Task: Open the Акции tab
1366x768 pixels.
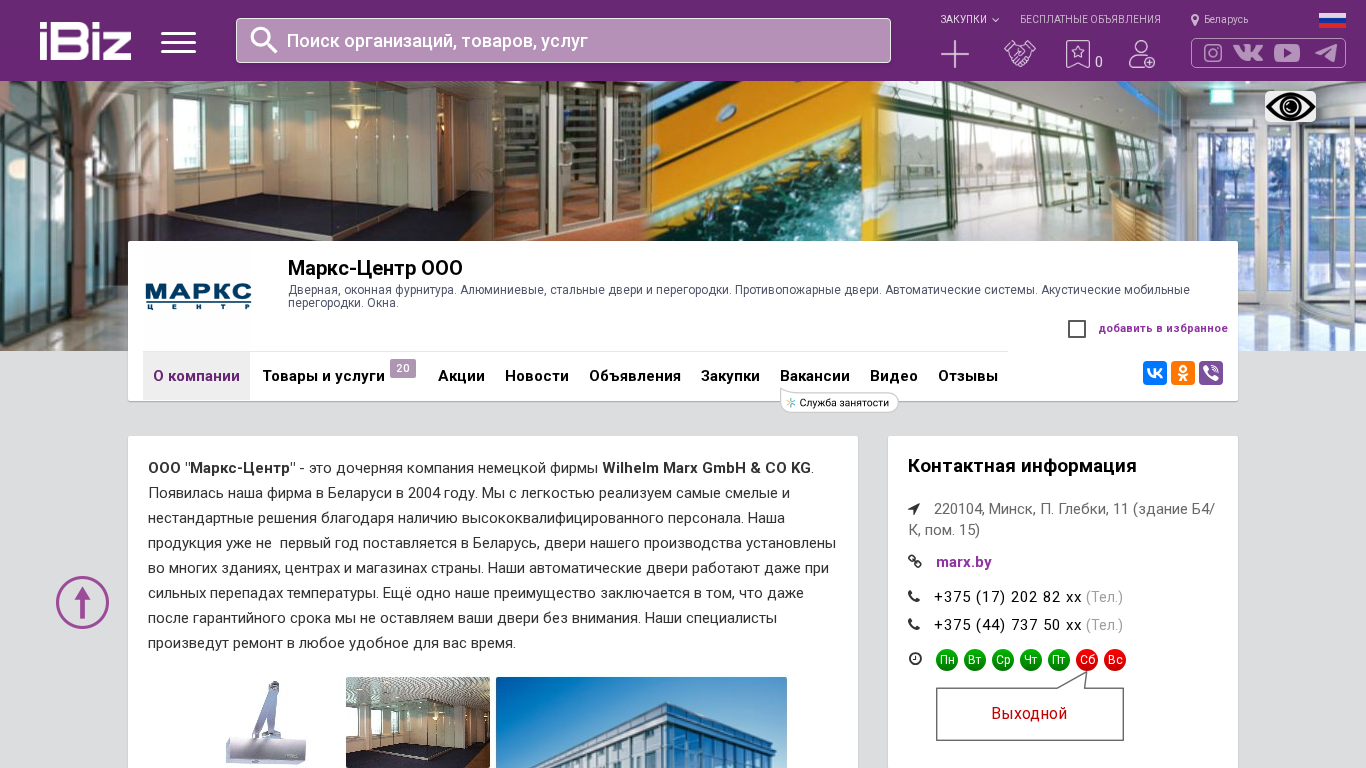Action: click(x=461, y=376)
